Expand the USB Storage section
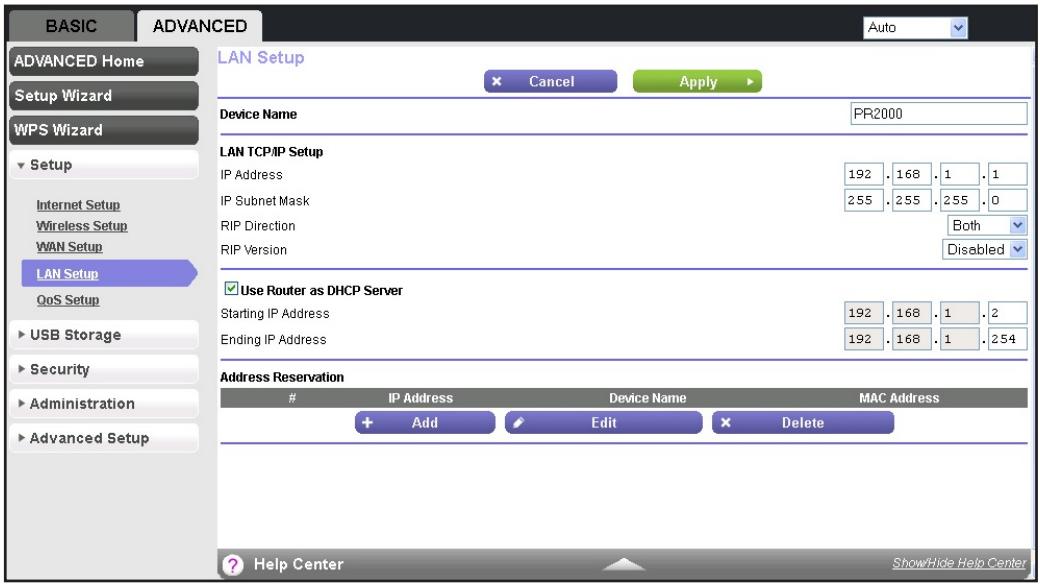The height and width of the screenshot is (587, 1040). tap(103, 335)
